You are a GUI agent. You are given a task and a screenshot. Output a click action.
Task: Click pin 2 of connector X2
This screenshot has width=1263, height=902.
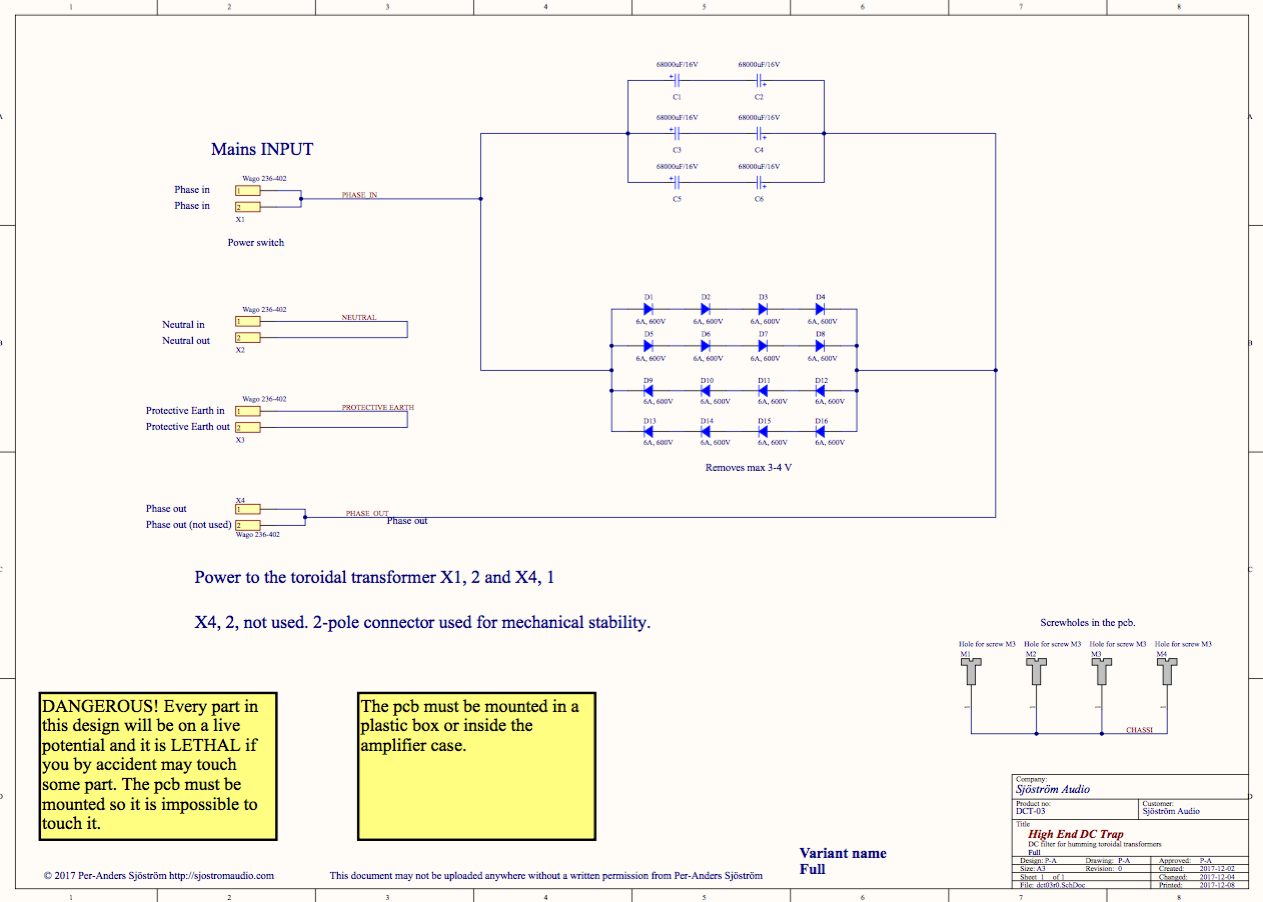point(248,337)
